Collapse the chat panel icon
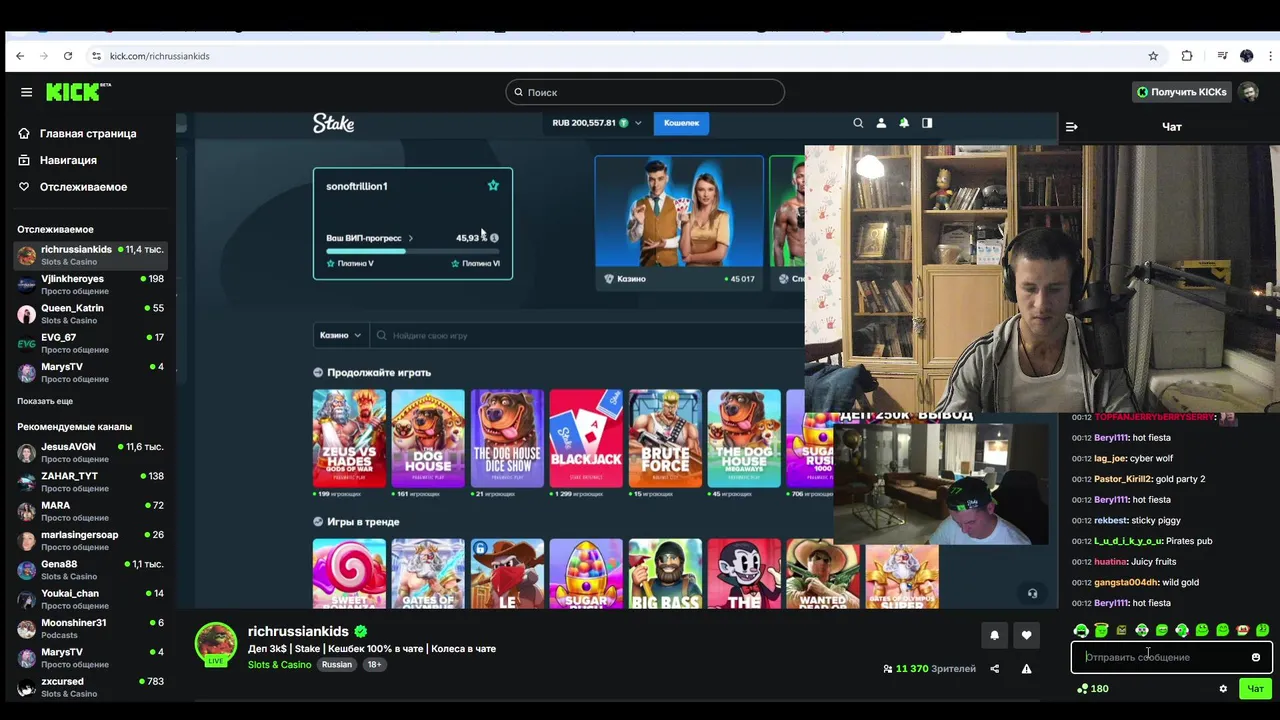 [1071, 127]
